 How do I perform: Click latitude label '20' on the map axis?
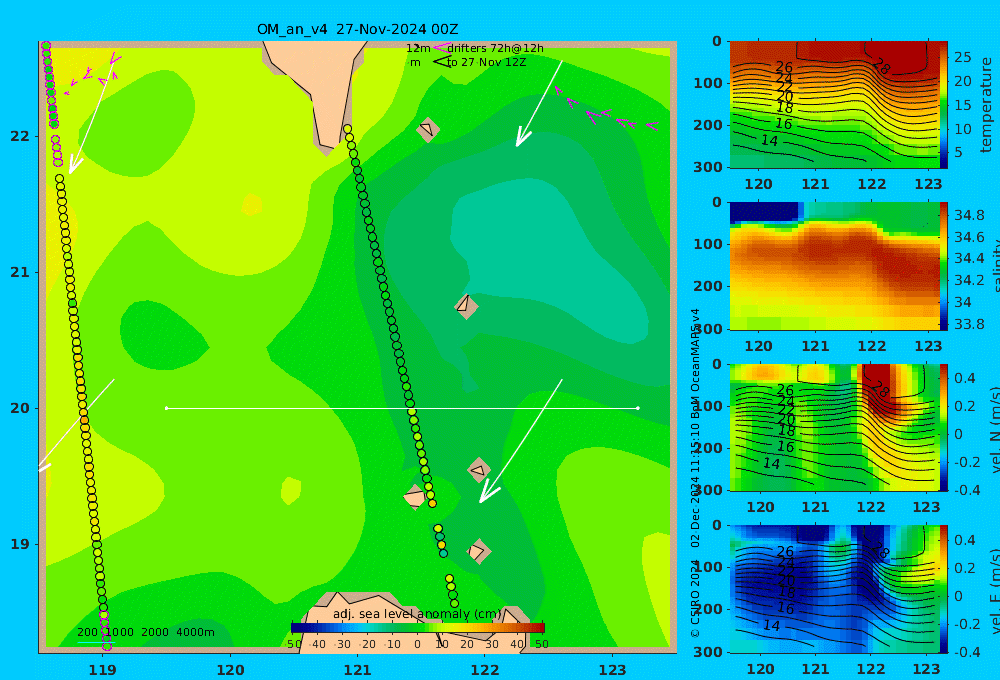(20, 408)
